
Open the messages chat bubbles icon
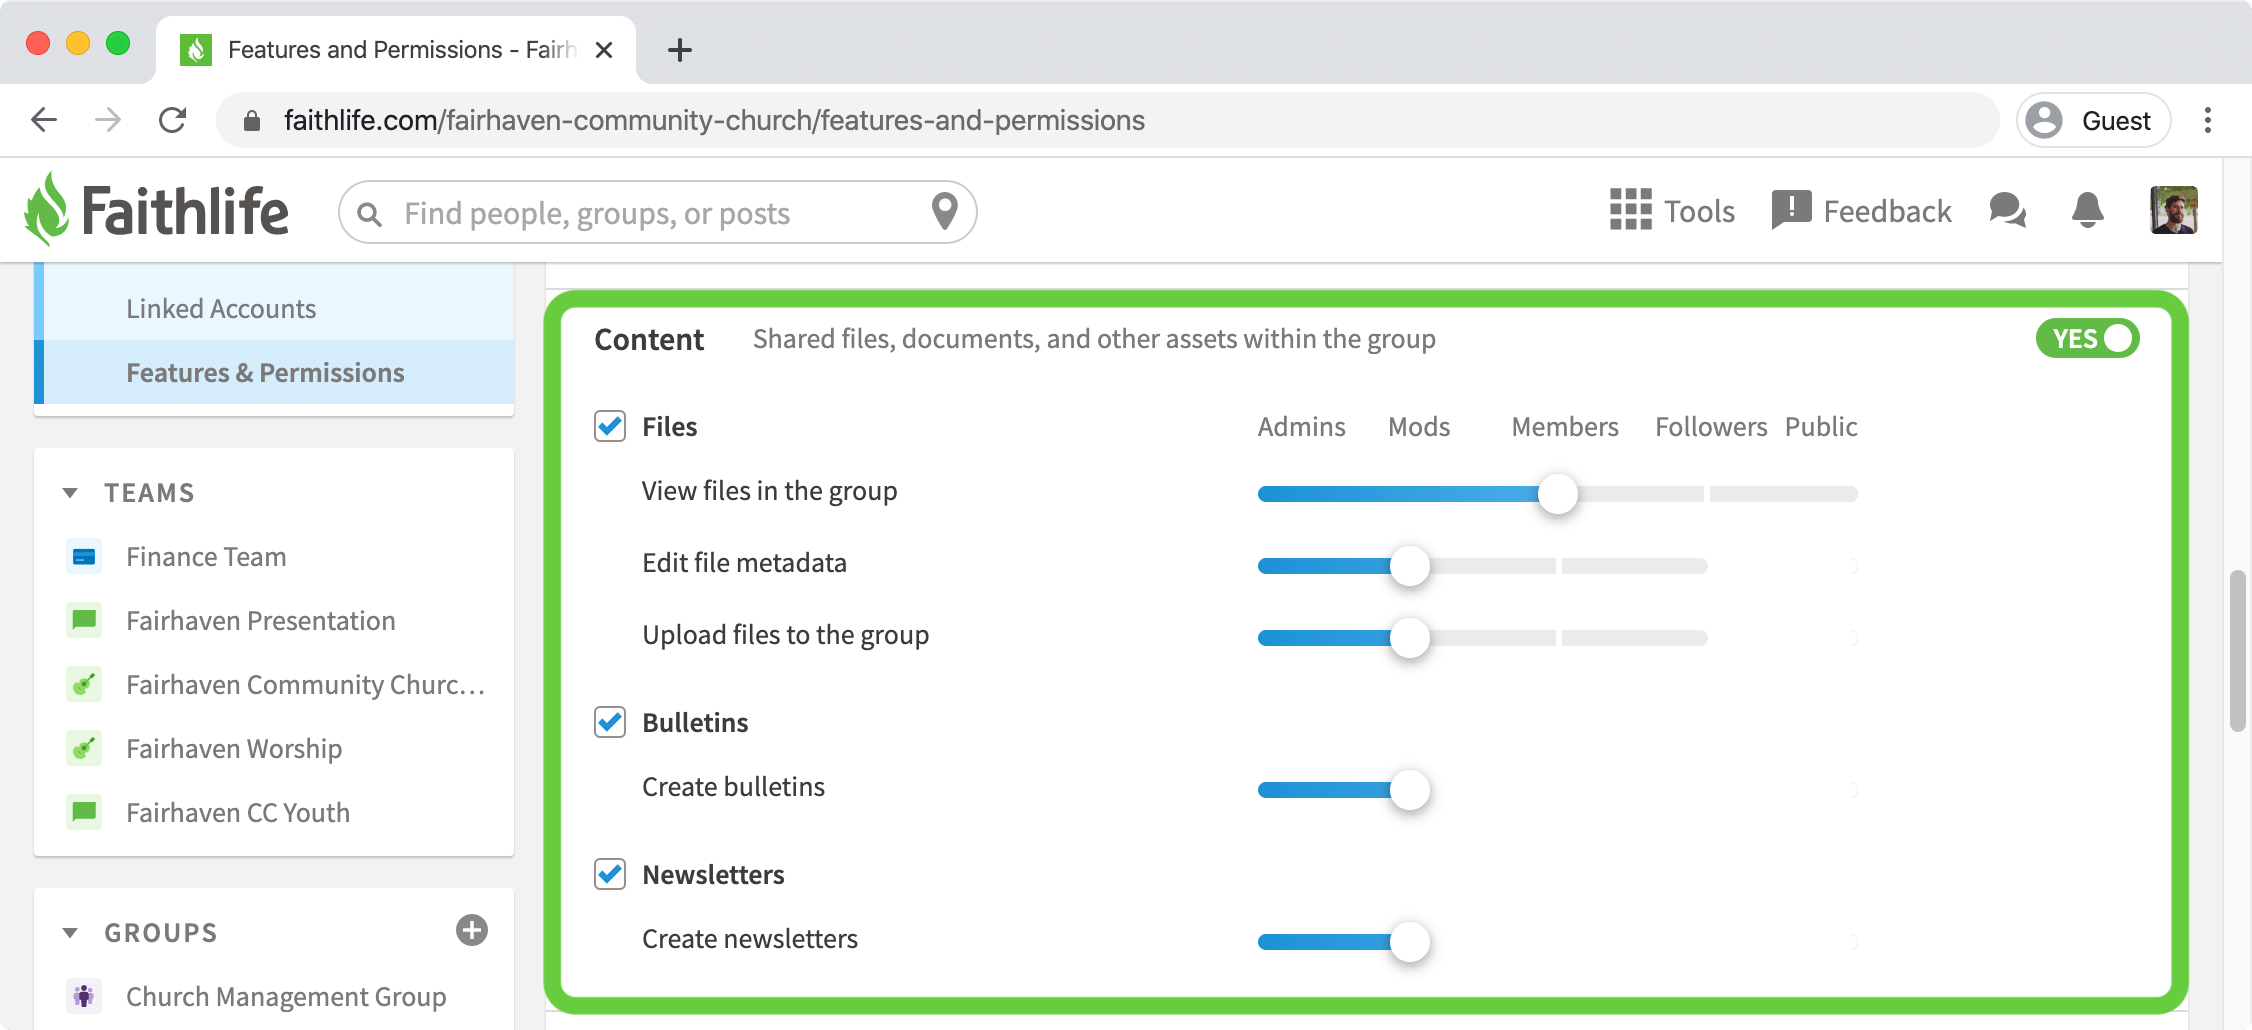2007,210
